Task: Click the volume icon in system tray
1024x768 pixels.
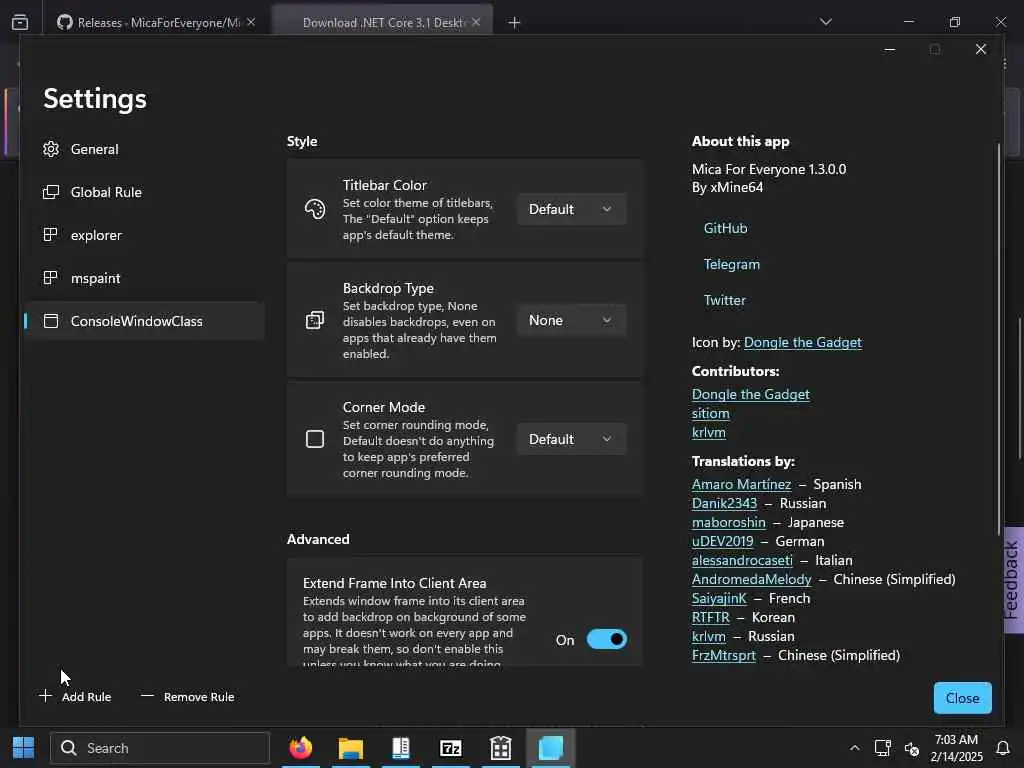Action: point(912,748)
